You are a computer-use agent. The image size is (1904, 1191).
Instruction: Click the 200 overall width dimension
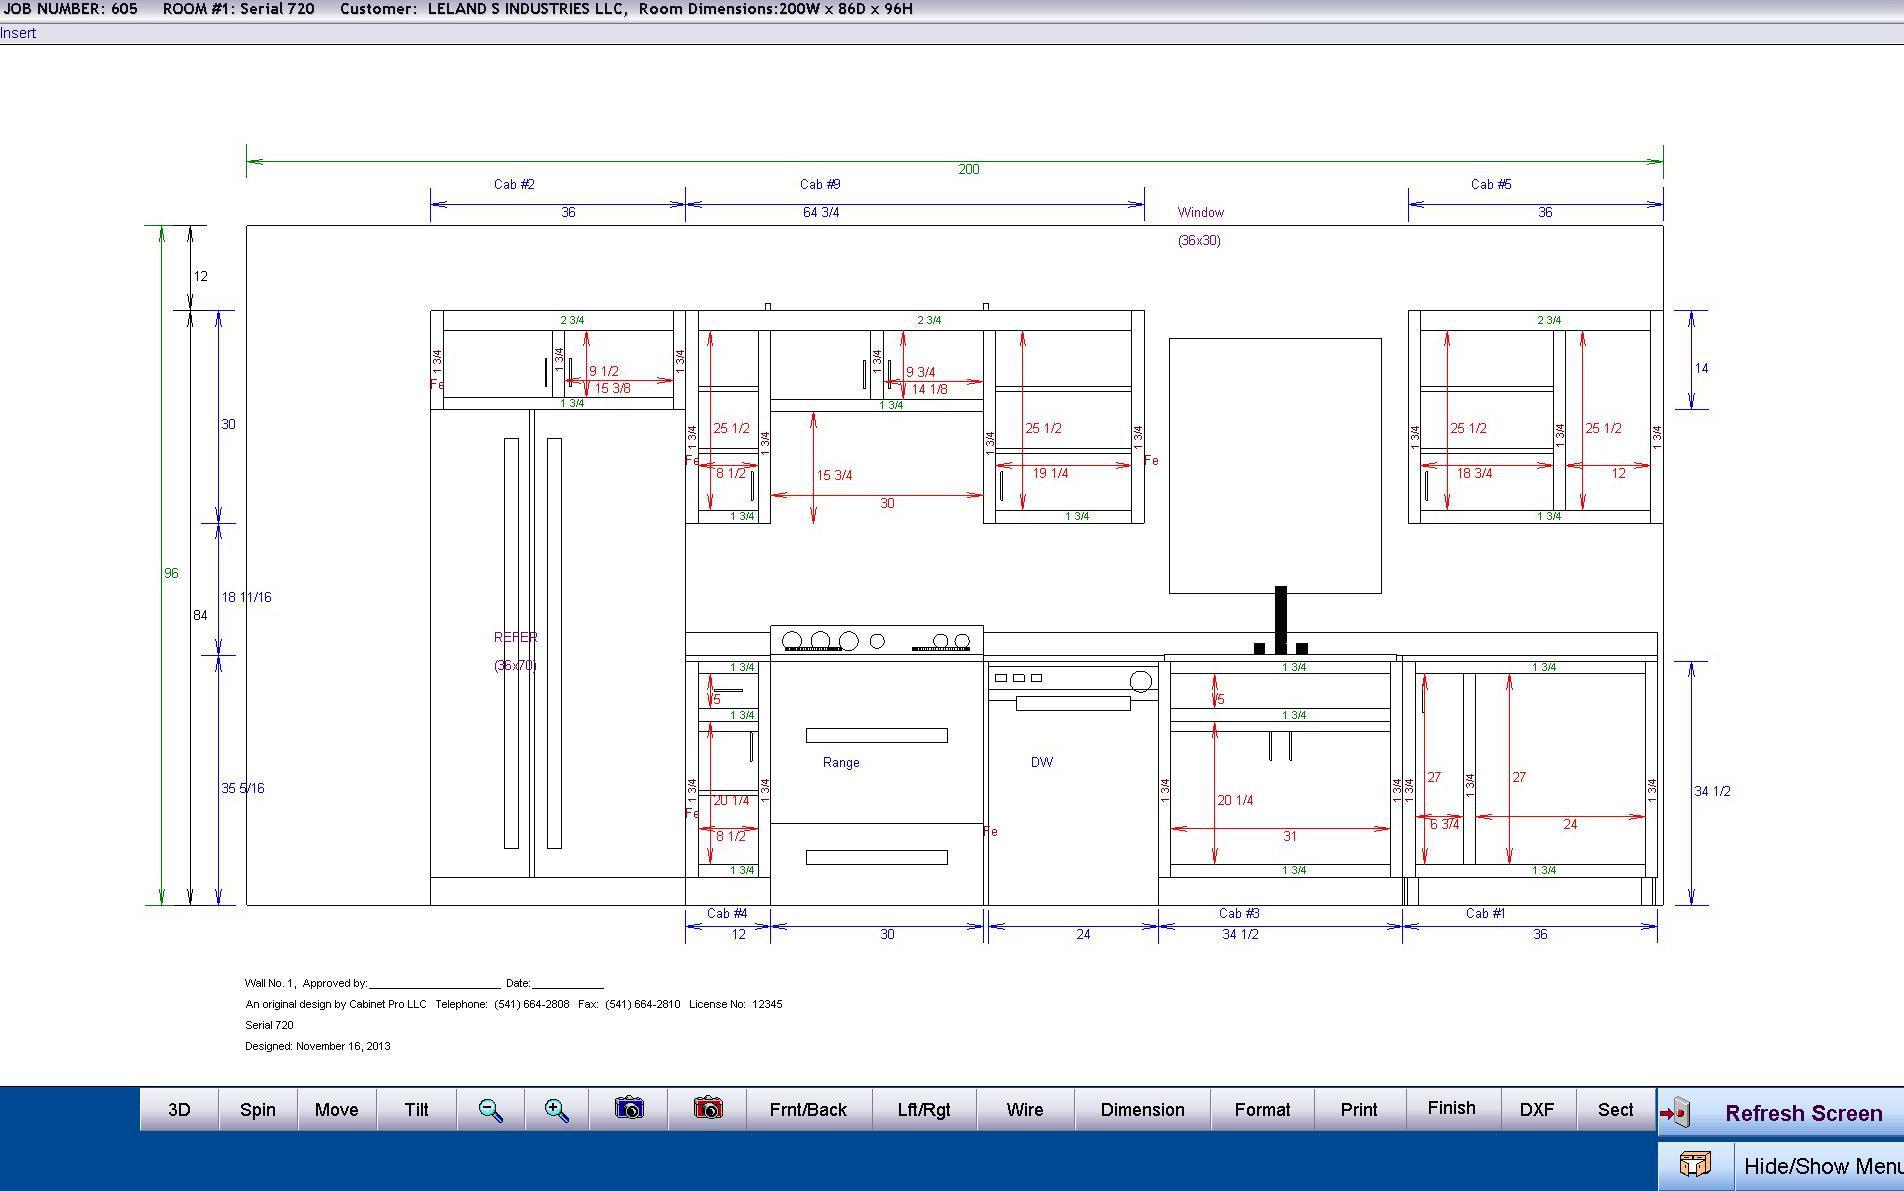(969, 169)
